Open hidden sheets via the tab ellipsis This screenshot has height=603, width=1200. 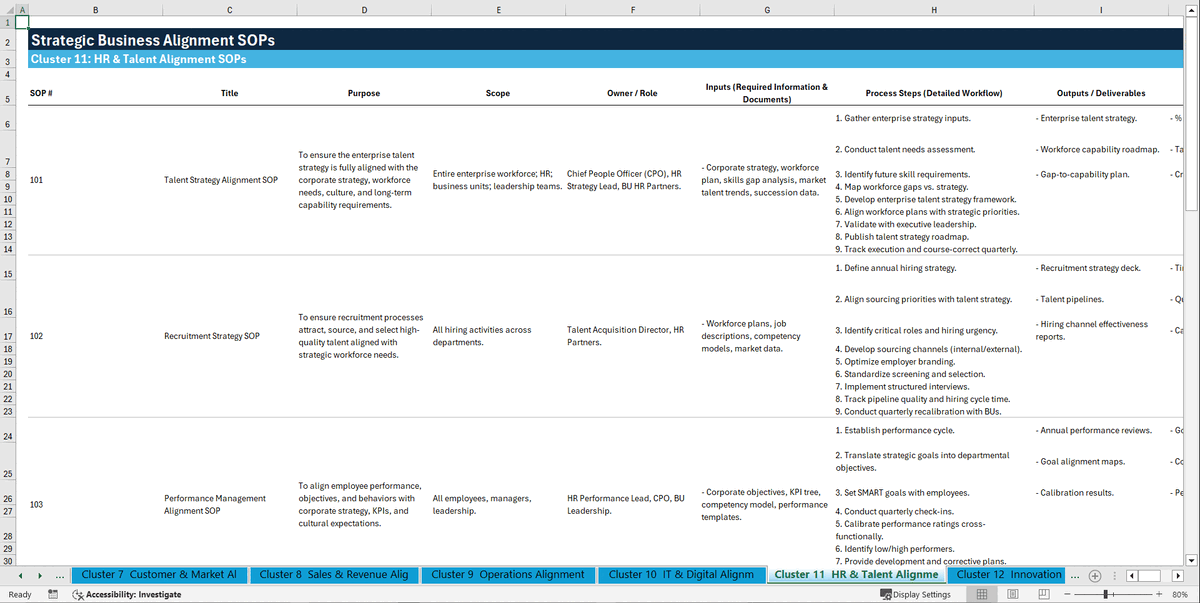point(59,575)
